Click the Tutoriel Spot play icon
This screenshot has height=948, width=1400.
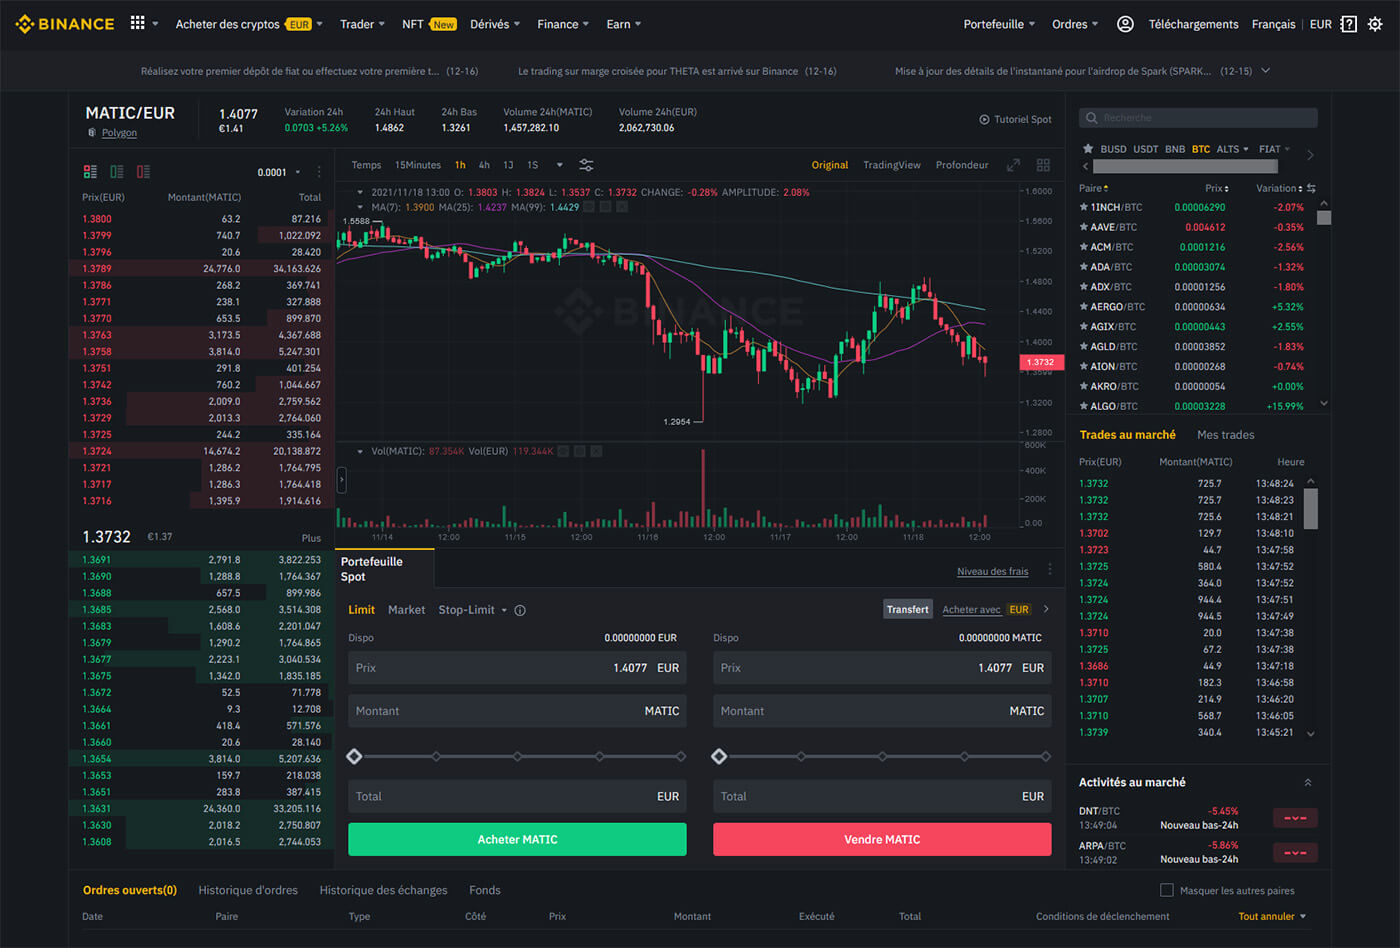coord(984,119)
